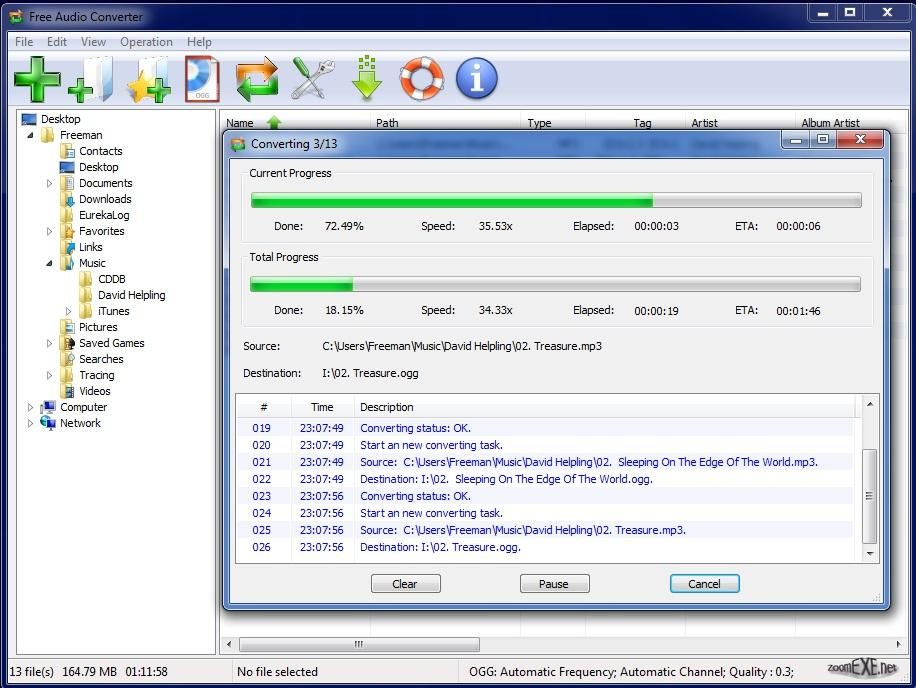This screenshot has width=916, height=688.
Task: Click the orange Convert arrows icon
Action: (x=257, y=79)
